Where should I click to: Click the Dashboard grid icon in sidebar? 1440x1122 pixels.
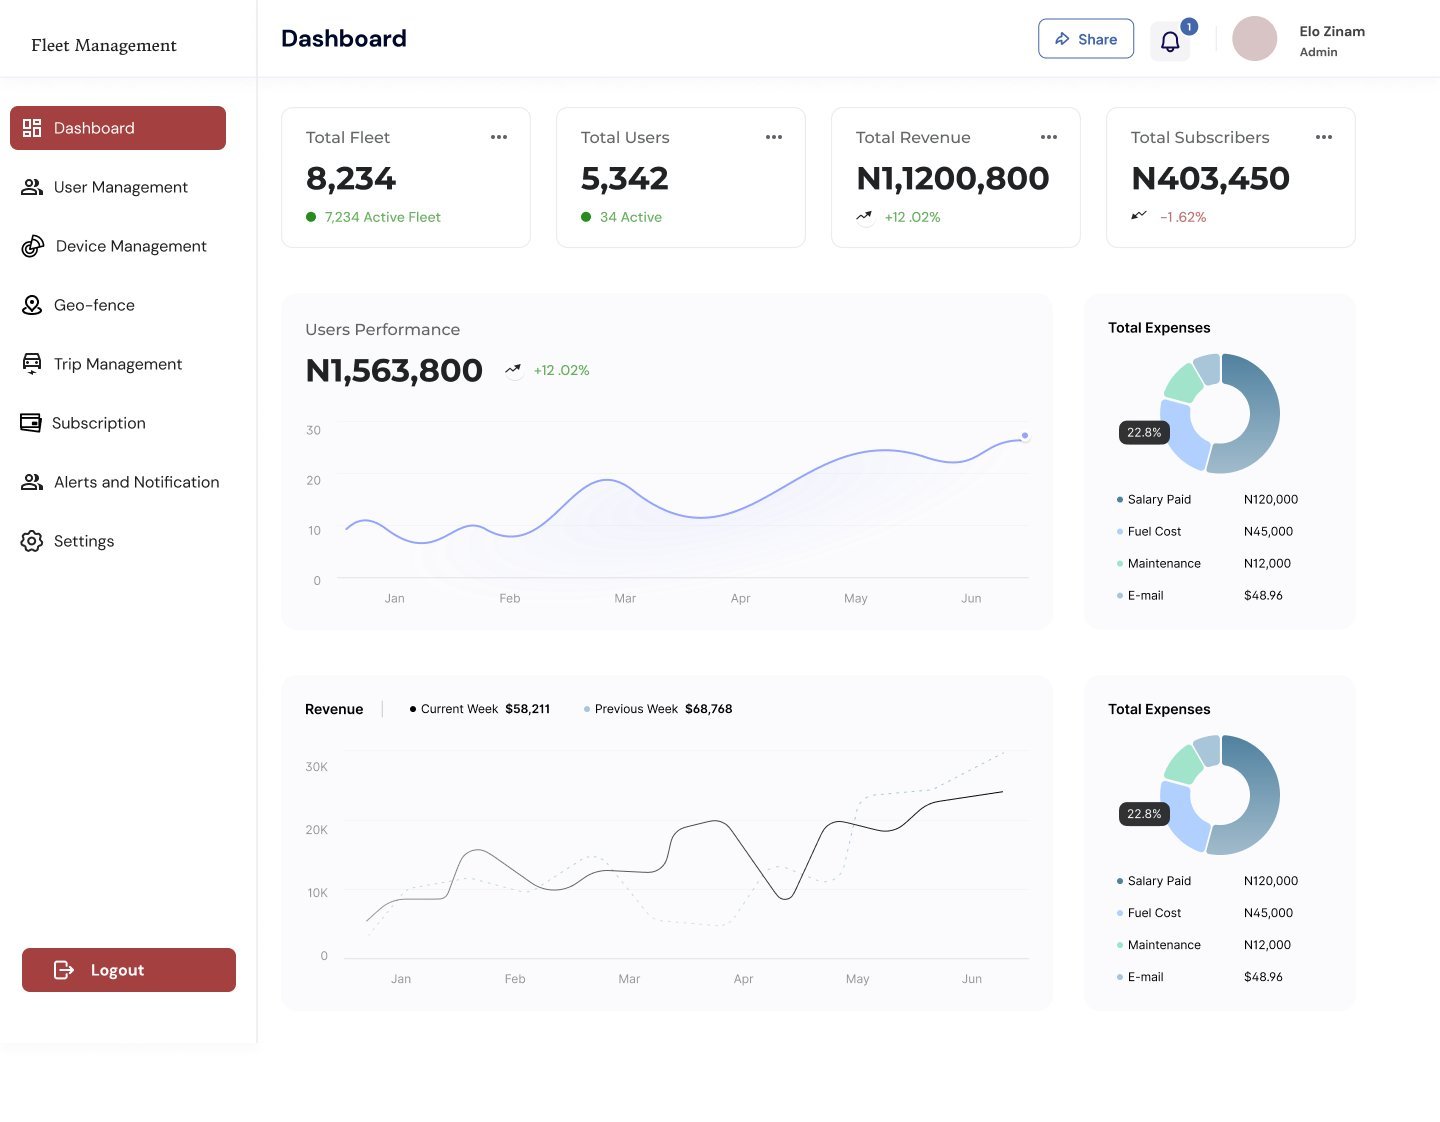(x=32, y=128)
